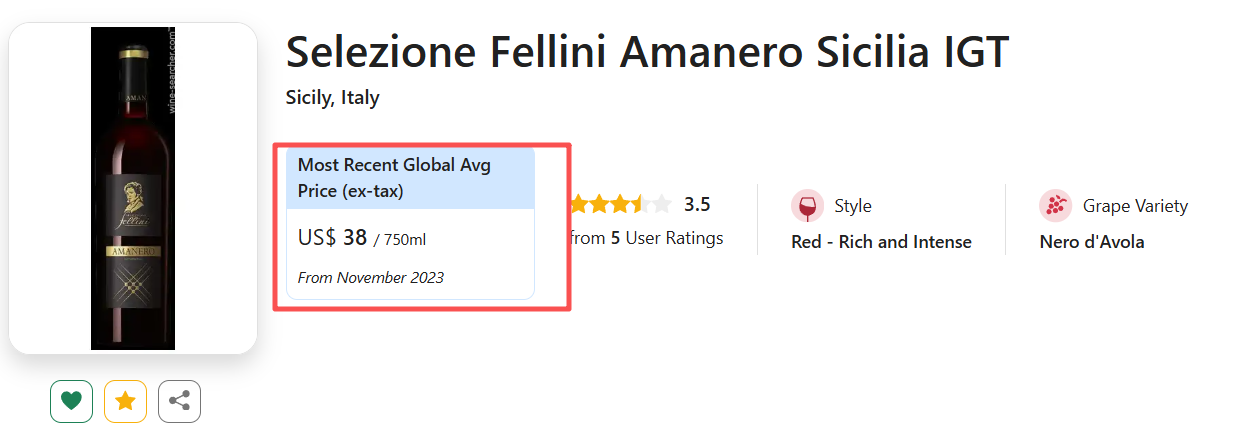Follow the Sicily, Italy region link
The image size is (1235, 435).
(332, 98)
